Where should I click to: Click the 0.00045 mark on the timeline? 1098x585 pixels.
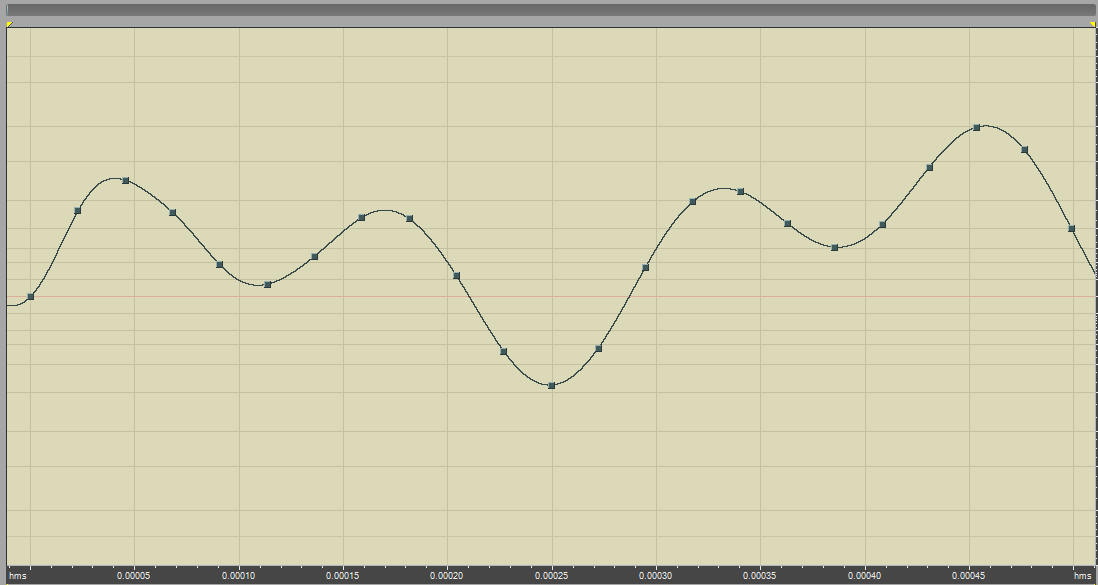[x=968, y=576]
